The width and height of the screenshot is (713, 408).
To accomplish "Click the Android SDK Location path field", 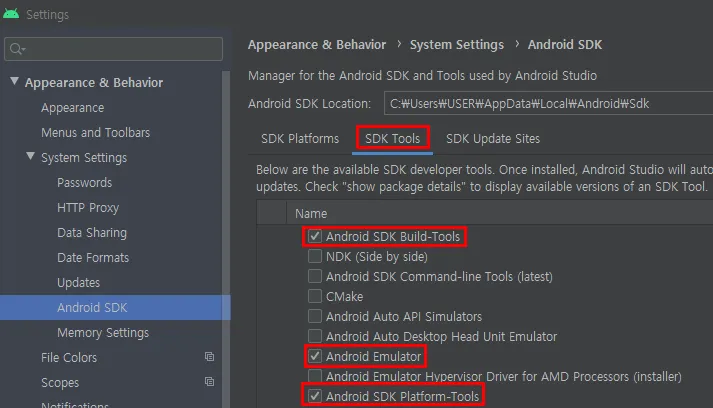I will (545, 103).
